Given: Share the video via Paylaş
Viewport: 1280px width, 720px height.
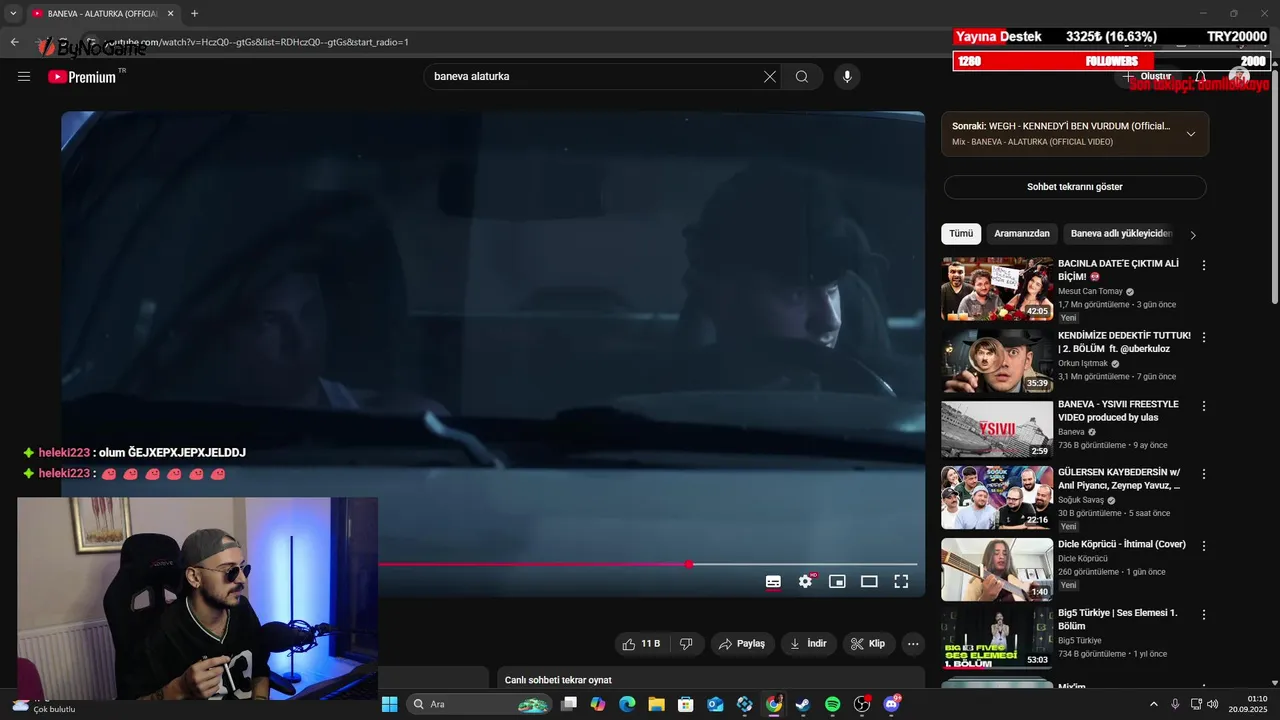Looking at the screenshot, I should pyautogui.click(x=742, y=644).
